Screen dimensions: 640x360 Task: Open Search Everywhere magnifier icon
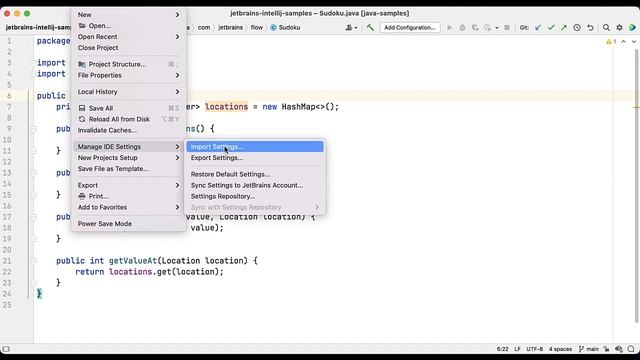click(x=606, y=27)
